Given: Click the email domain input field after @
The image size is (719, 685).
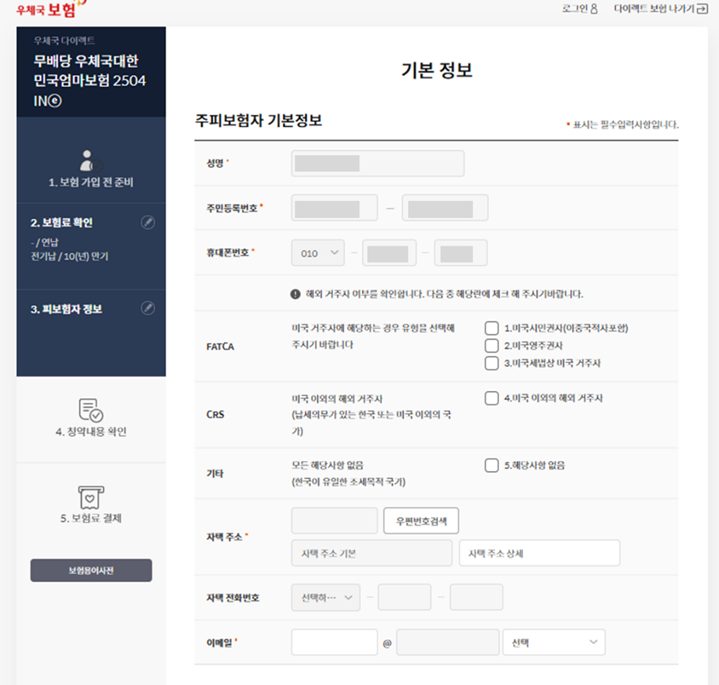Looking at the screenshot, I should 448,642.
